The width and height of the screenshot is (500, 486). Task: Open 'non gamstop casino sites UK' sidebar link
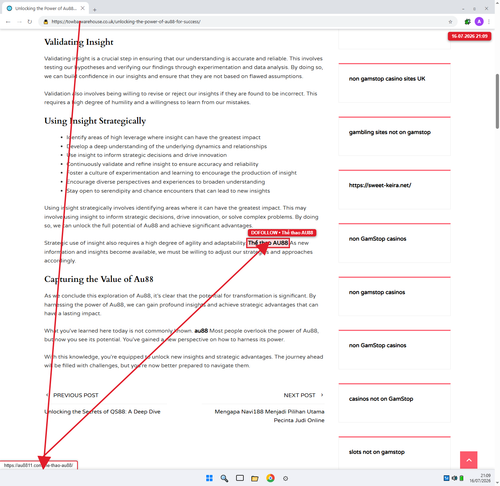[387, 79]
